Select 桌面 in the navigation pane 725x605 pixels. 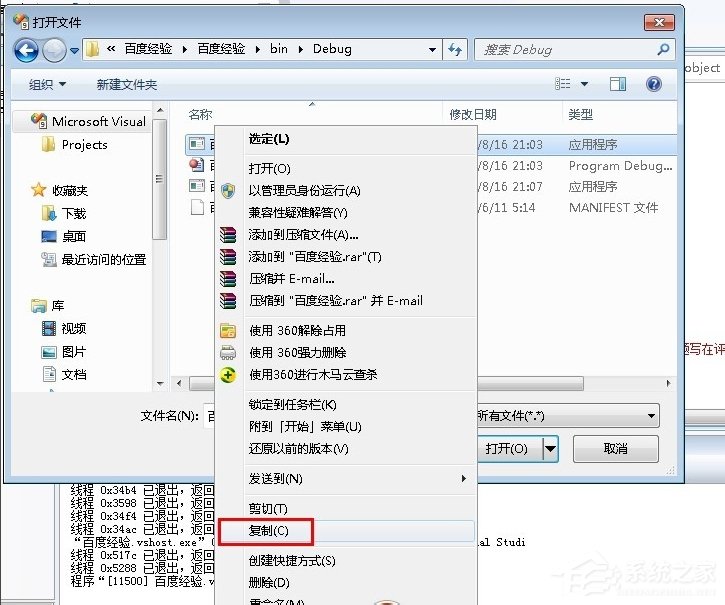click(x=74, y=236)
